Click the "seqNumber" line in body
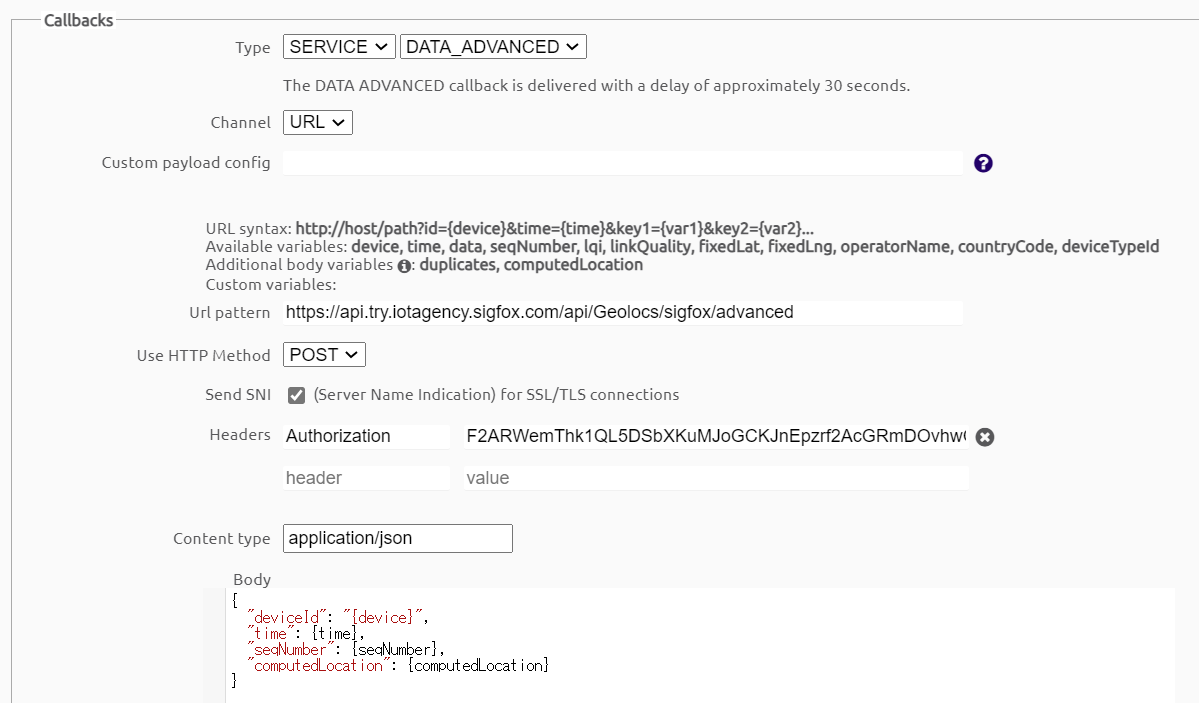 click(346, 649)
